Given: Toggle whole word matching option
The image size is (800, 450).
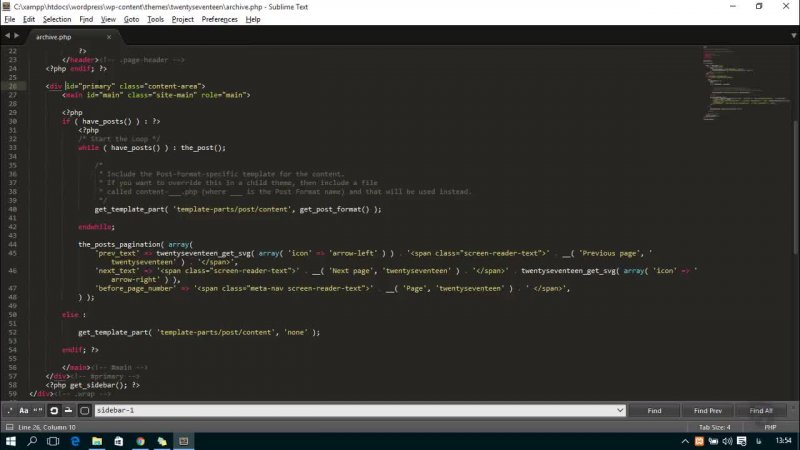Looking at the screenshot, I should click(x=39, y=411).
